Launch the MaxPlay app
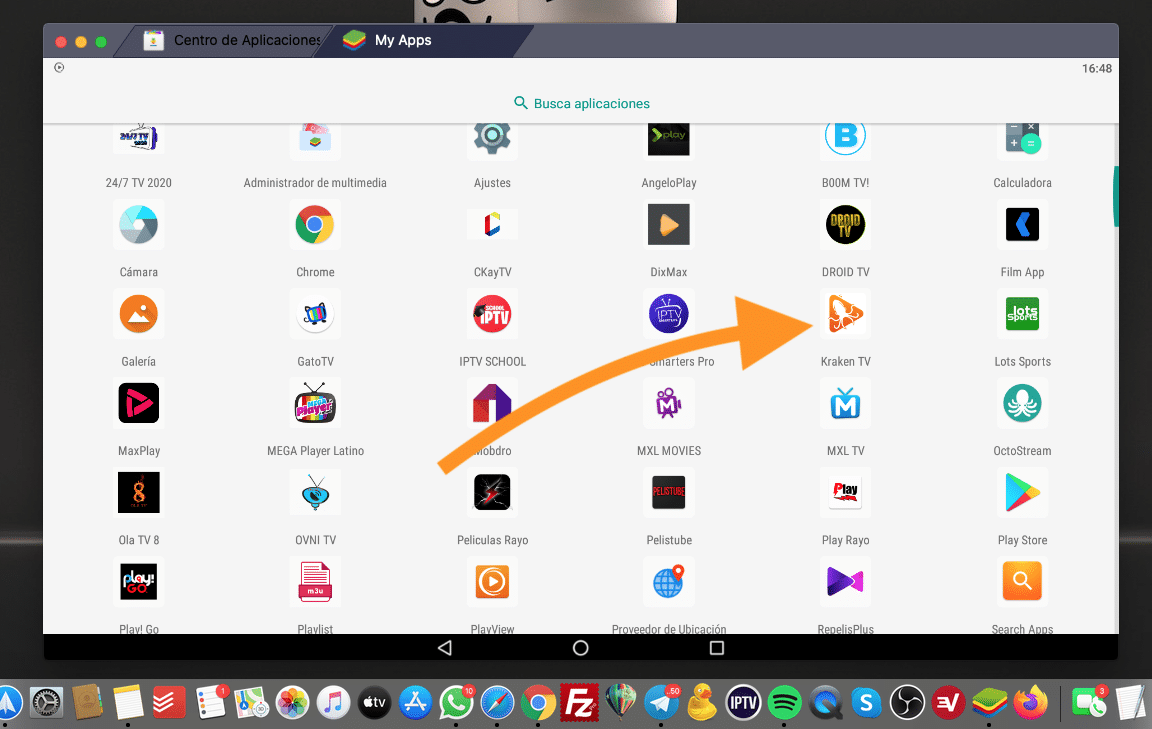This screenshot has height=729, width=1152. pyautogui.click(x=138, y=403)
